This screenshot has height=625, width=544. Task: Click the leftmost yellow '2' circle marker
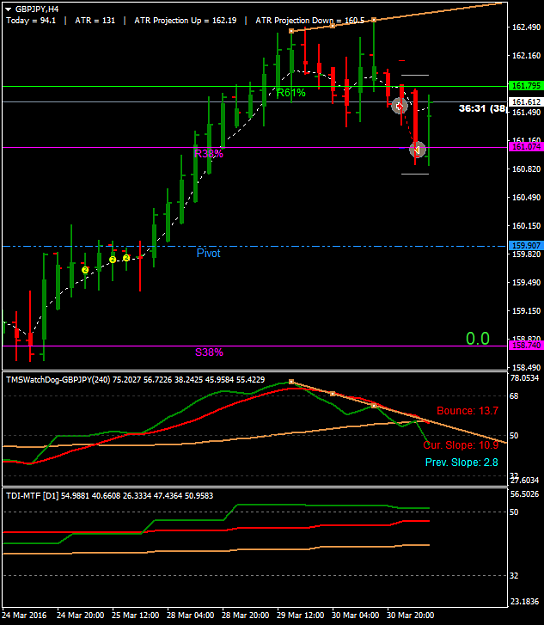click(85, 270)
